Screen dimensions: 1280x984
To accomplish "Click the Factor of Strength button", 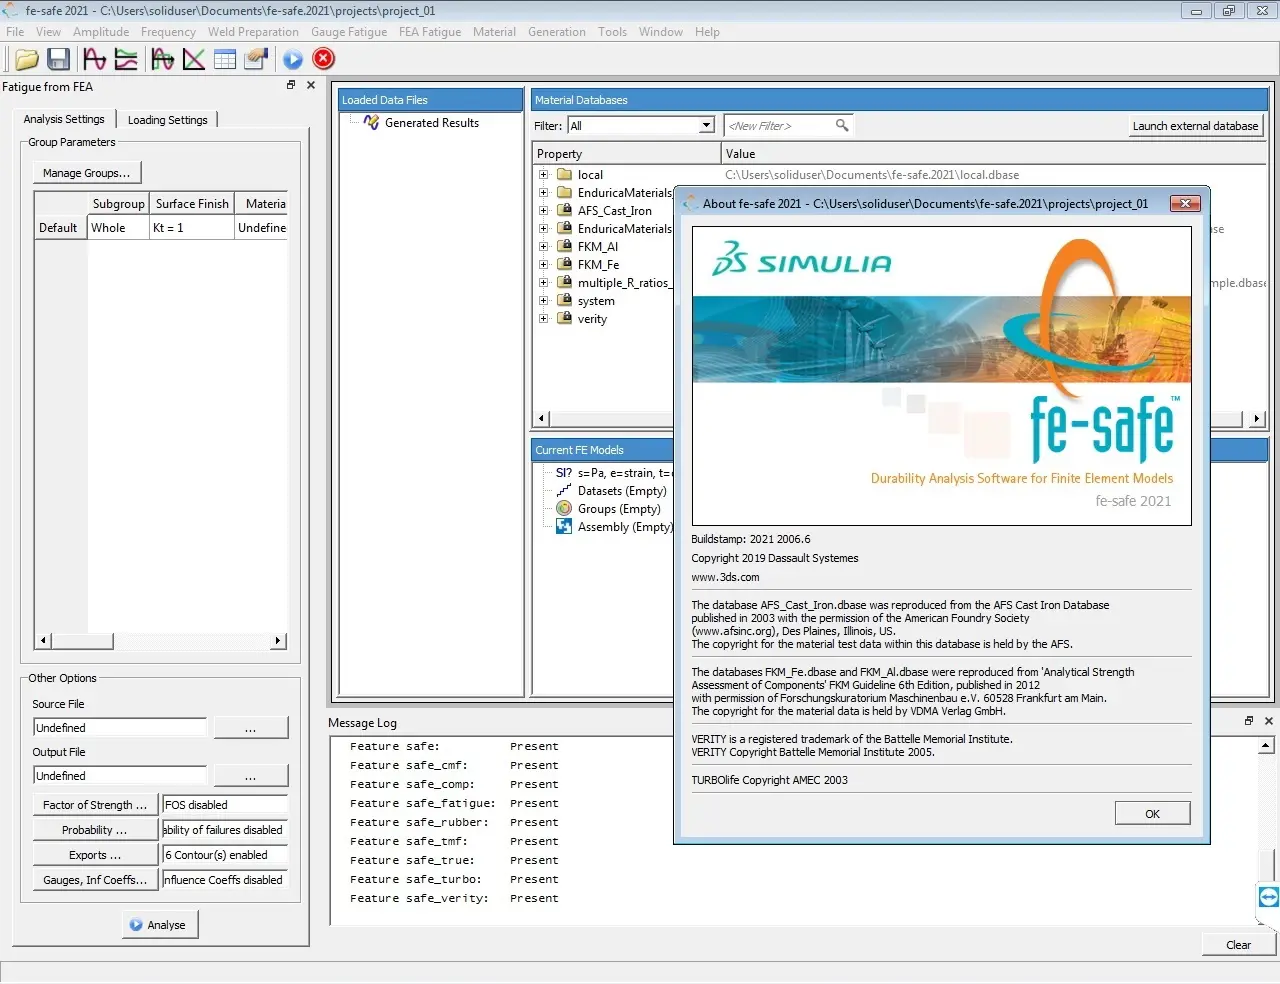I will click(95, 805).
